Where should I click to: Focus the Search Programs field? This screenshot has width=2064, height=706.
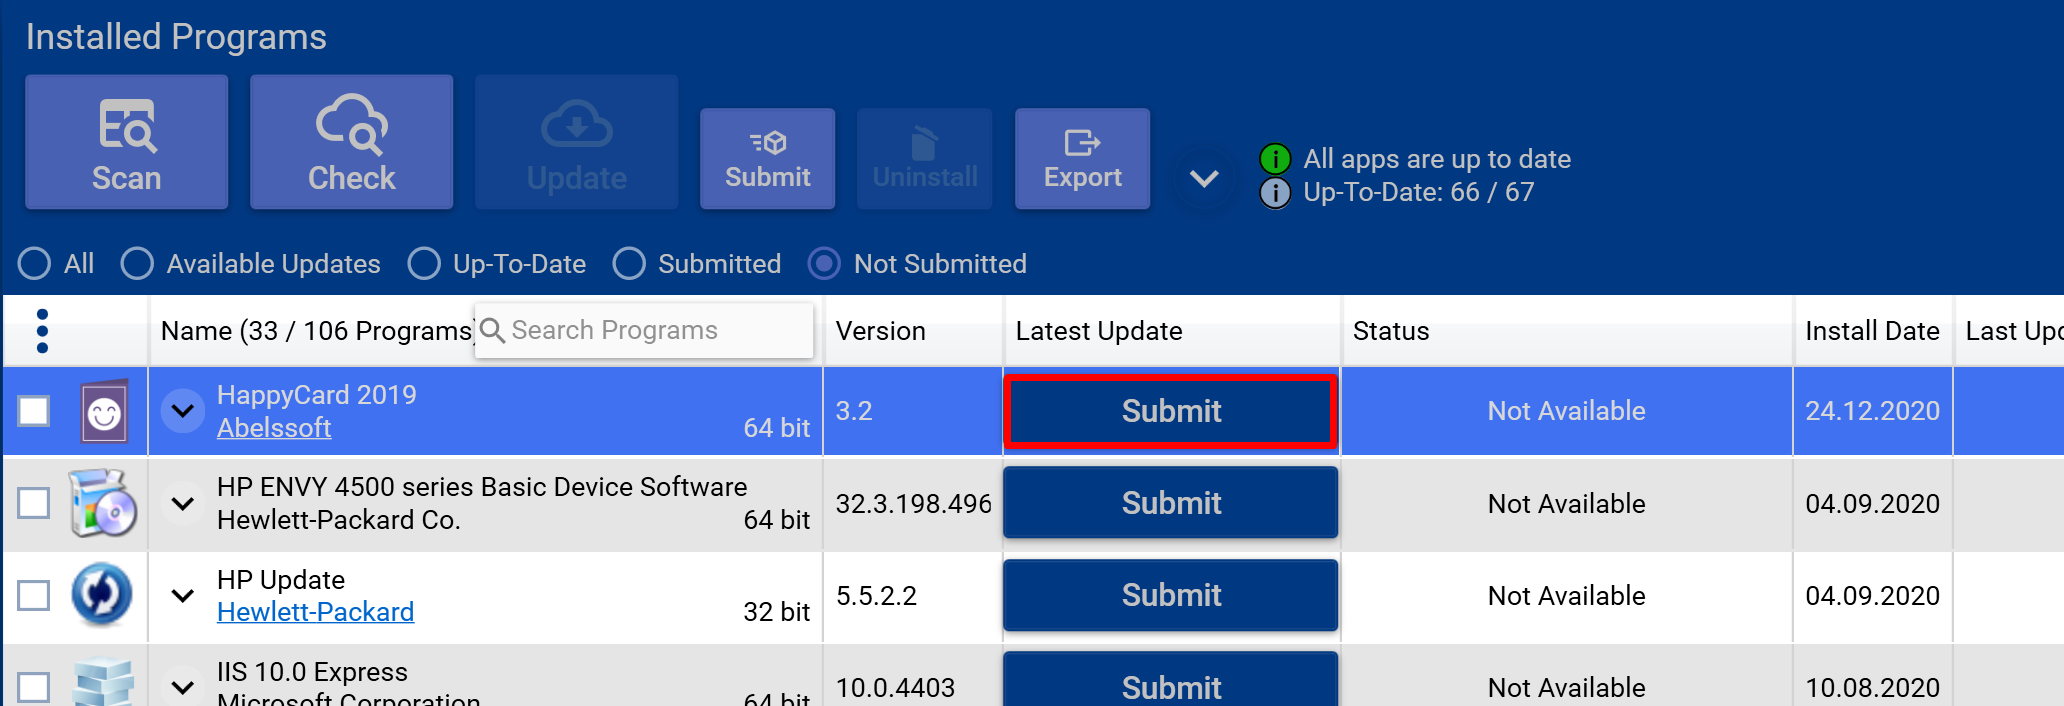pyautogui.click(x=644, y=330)
